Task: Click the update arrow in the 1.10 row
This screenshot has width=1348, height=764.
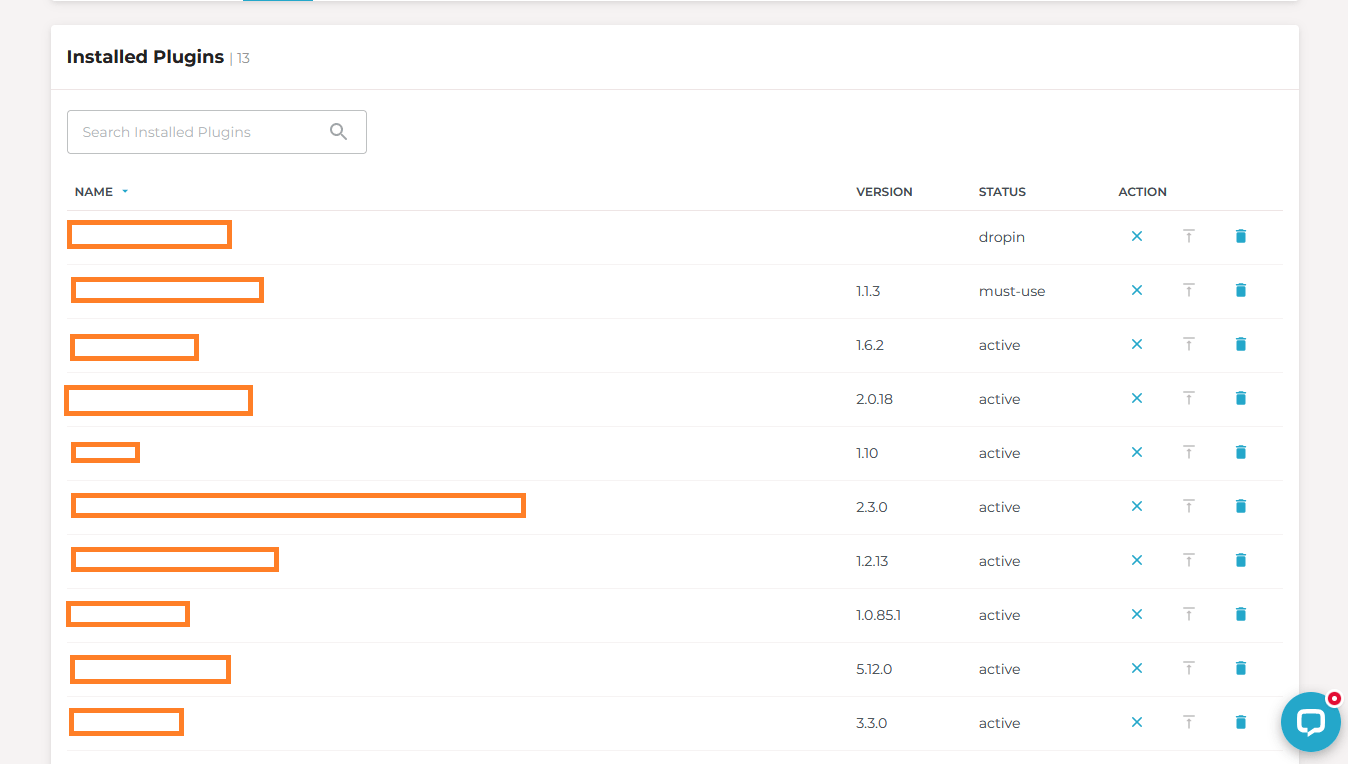Action: (1189, 452)
